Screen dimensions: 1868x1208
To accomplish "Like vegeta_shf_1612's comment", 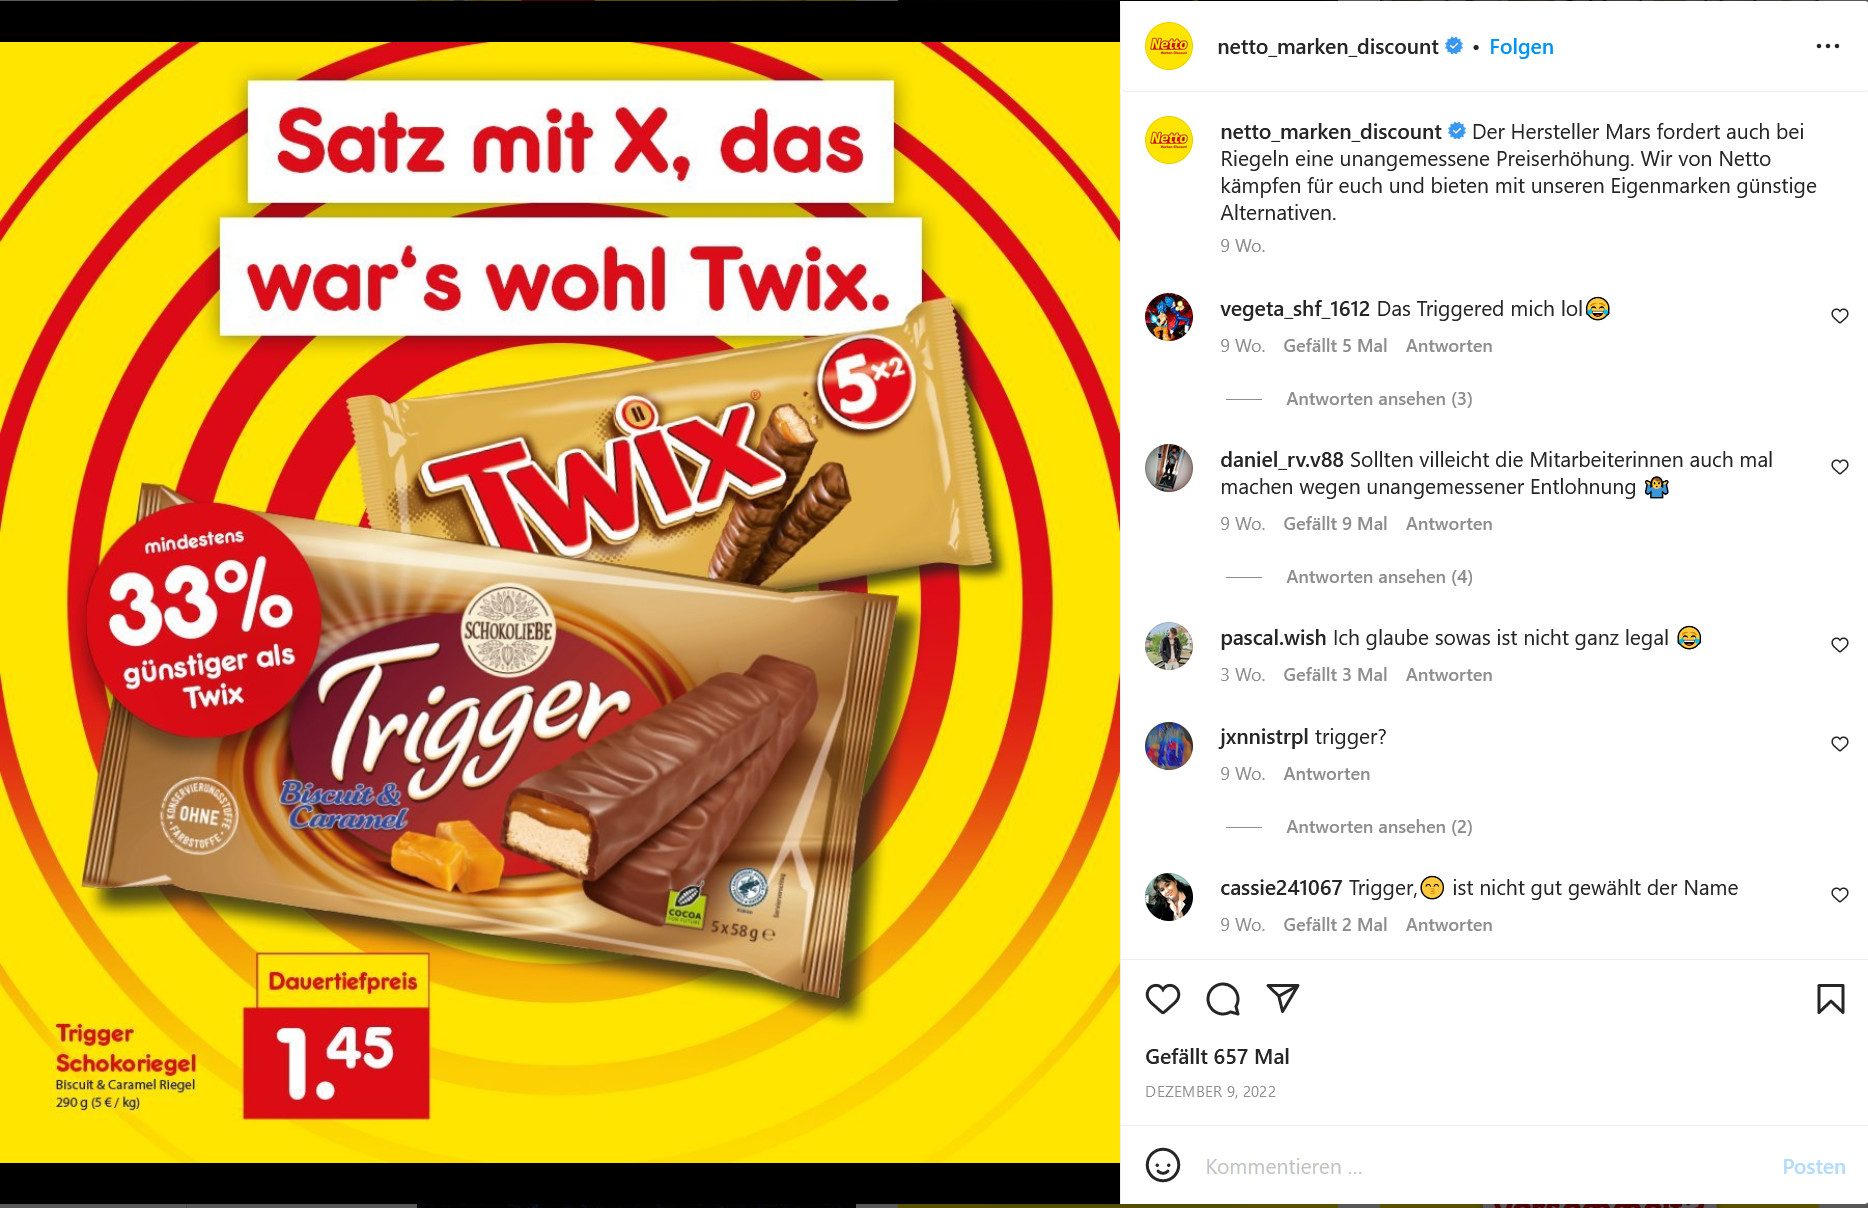I will (1839, 316).
